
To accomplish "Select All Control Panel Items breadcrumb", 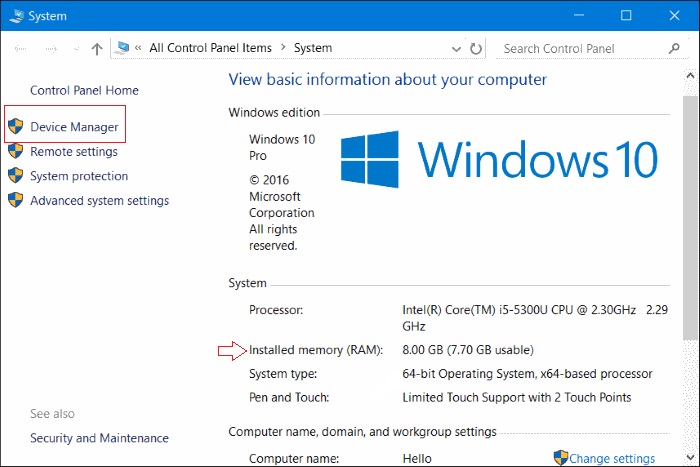I will tap(210, 48).
